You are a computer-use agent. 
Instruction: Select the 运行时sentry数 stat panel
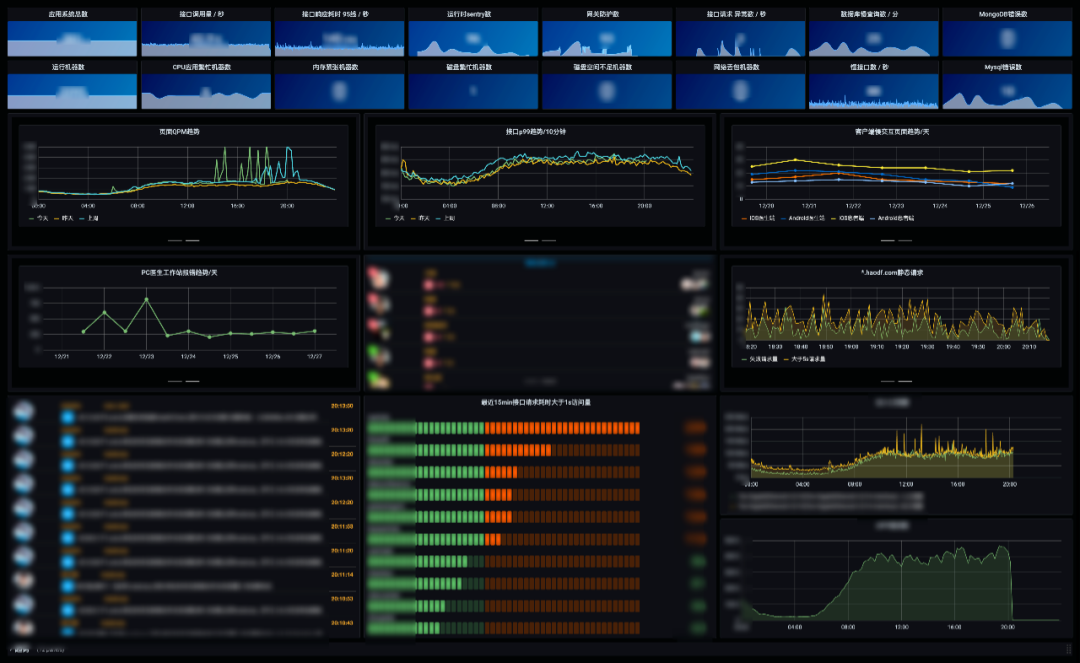click(472, 32)
